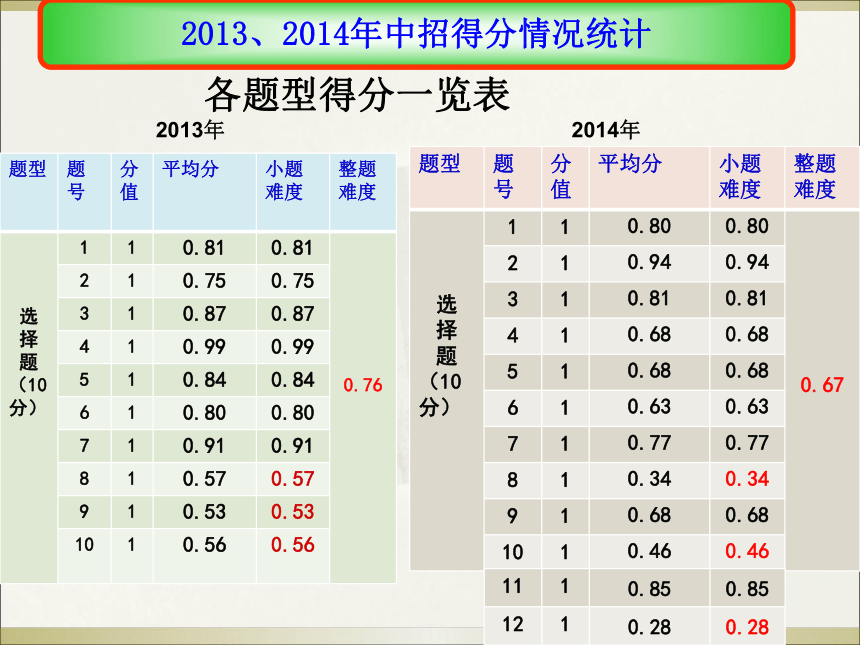Click the red 0.53 difficulty value in 2013

292,512
